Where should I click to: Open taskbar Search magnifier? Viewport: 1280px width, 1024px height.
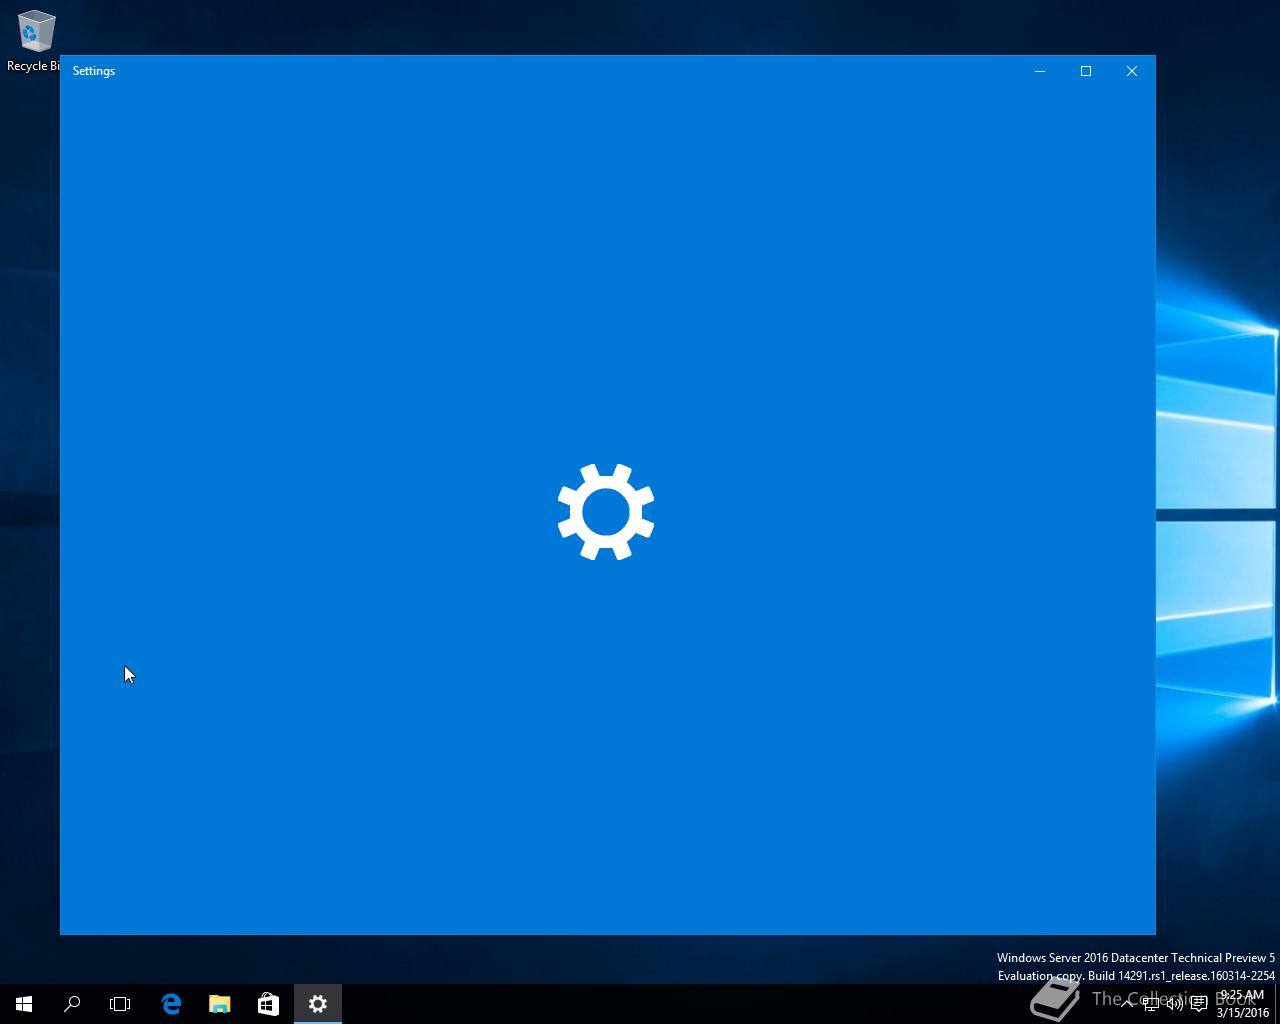72,1004
